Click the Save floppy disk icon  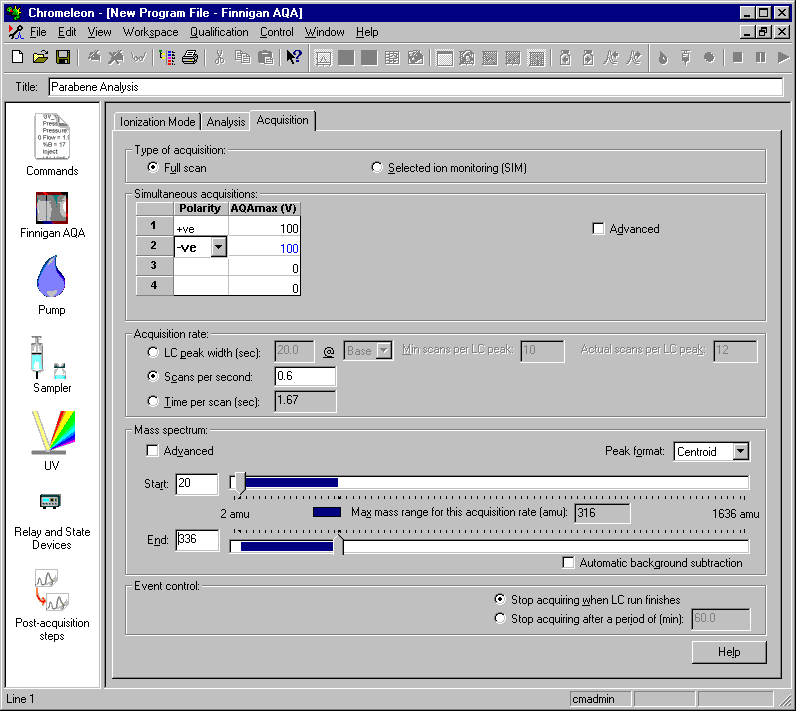(63, 57)
